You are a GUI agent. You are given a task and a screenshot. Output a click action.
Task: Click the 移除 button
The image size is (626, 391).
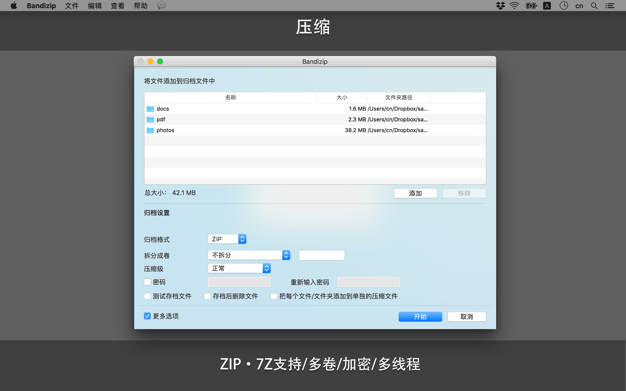[x=464, y=193]
